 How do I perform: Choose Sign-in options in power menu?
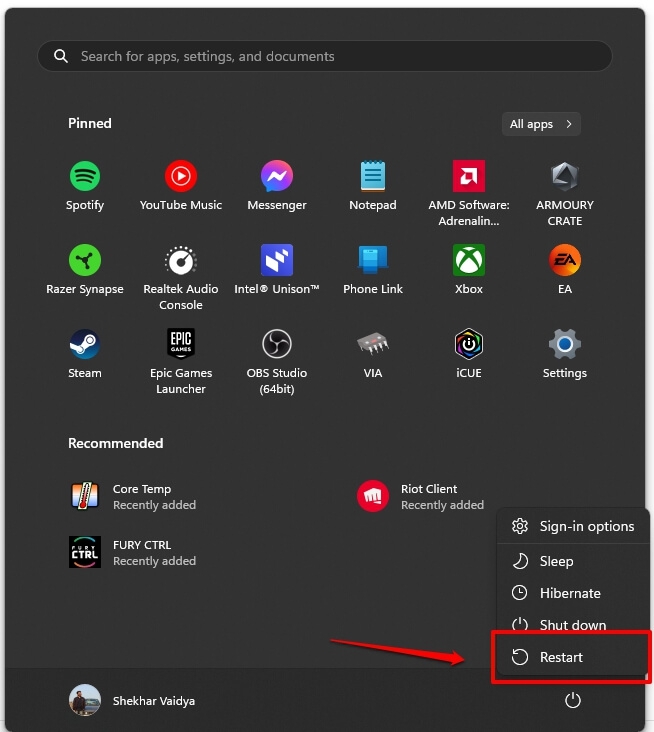pyautogui.click(x=573, y=527)
